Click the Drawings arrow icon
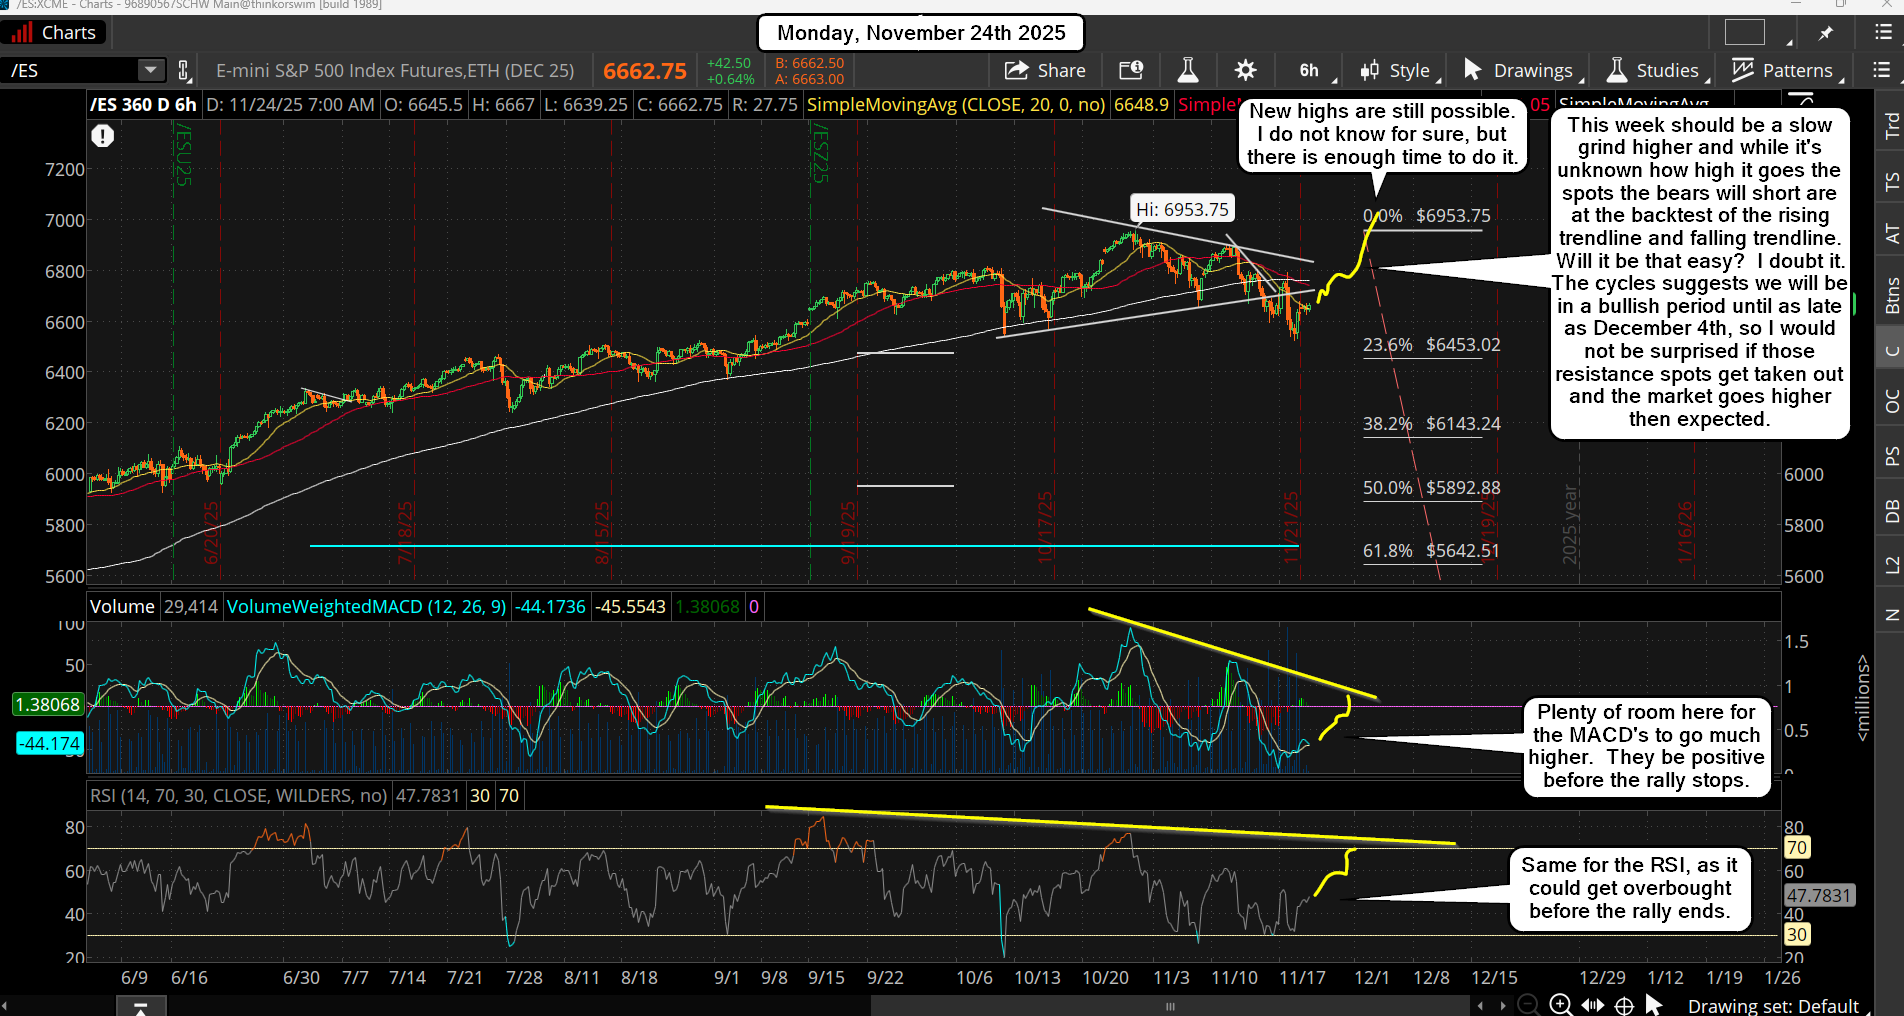The height and width of the screenshot is (1016, 1904). [x=1472, y=70]
